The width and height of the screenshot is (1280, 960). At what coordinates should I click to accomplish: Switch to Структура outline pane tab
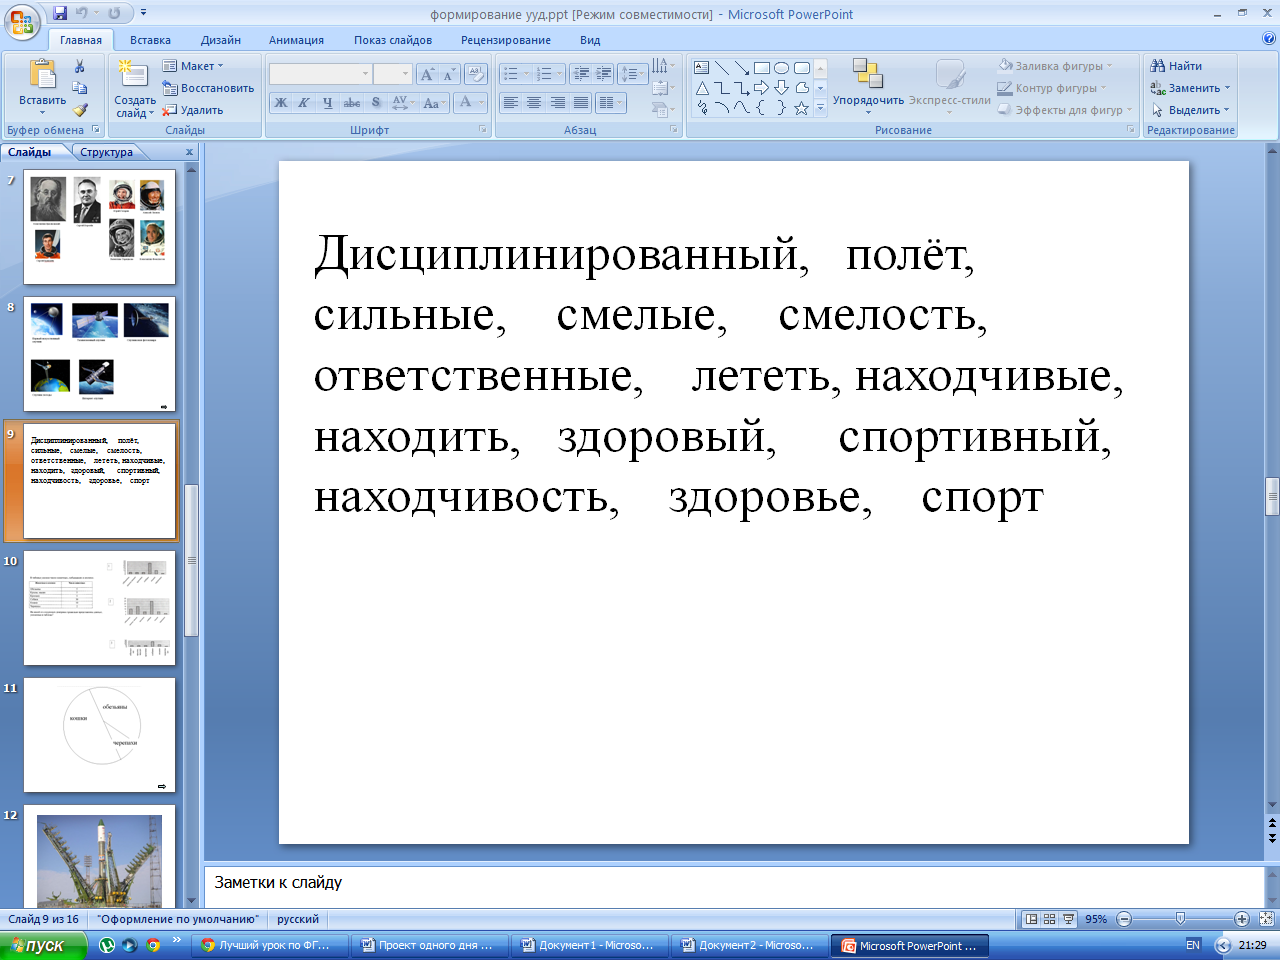107,152
